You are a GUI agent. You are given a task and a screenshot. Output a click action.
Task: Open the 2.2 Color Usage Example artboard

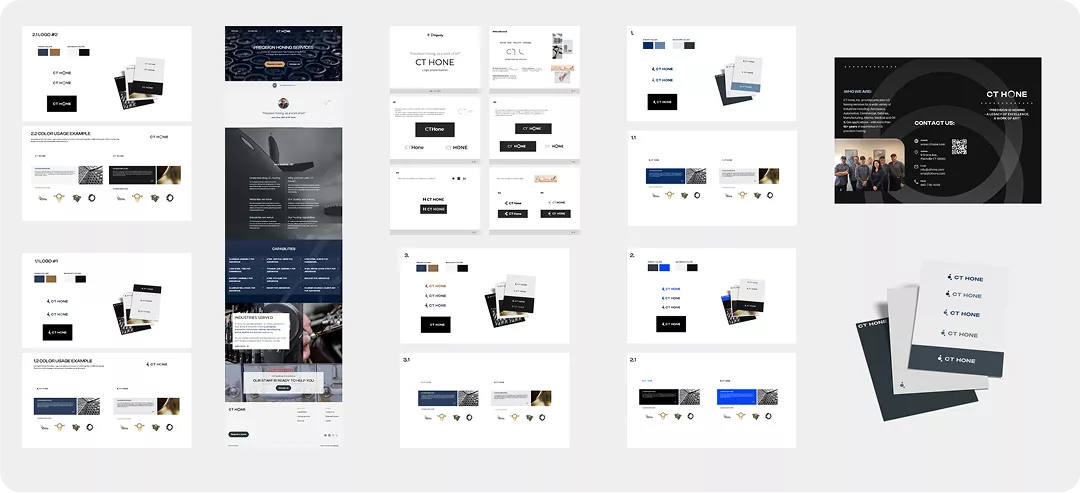pyautogui.click(x=107, y=173)
